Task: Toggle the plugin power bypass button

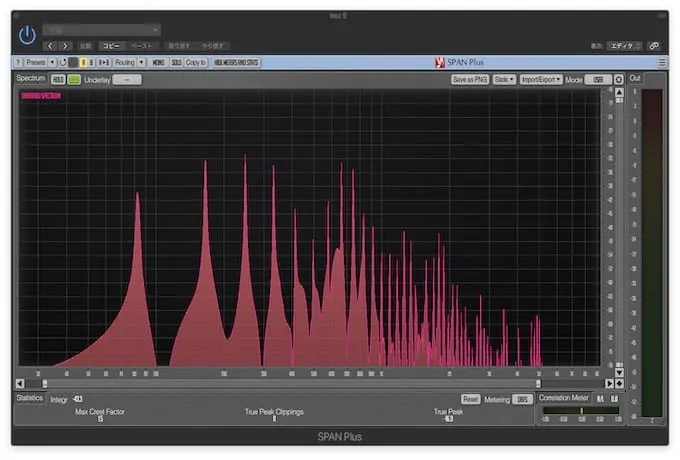Action: tap(27, 35)
